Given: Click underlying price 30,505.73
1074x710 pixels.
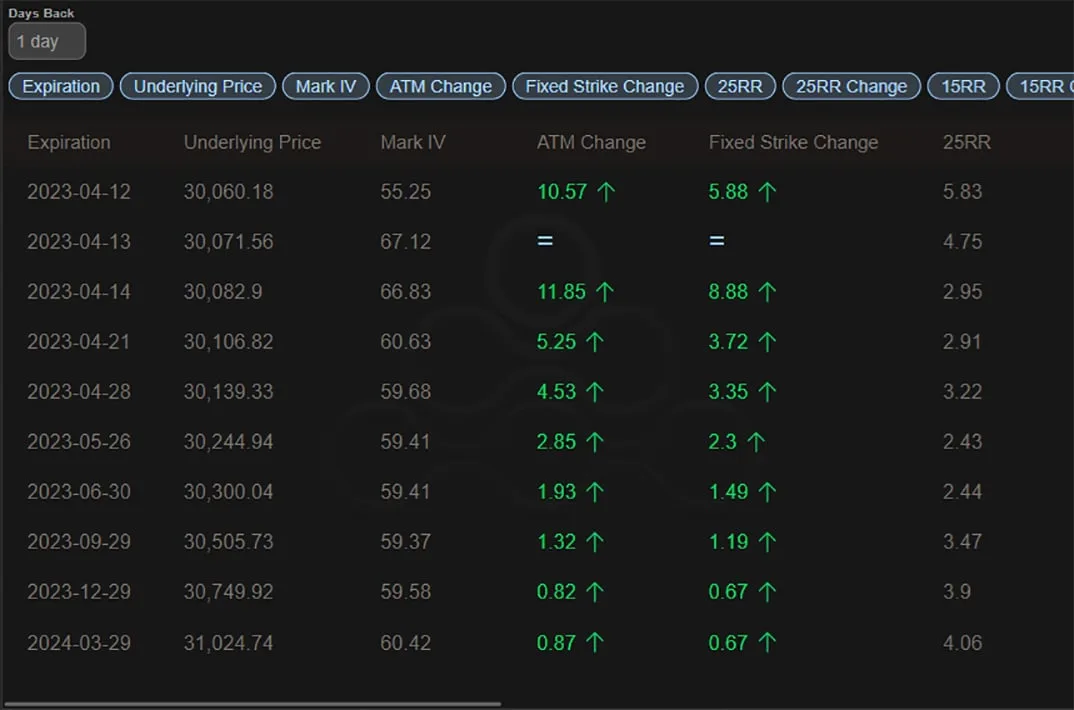Looking at the screenshot, I should (228, 542).
